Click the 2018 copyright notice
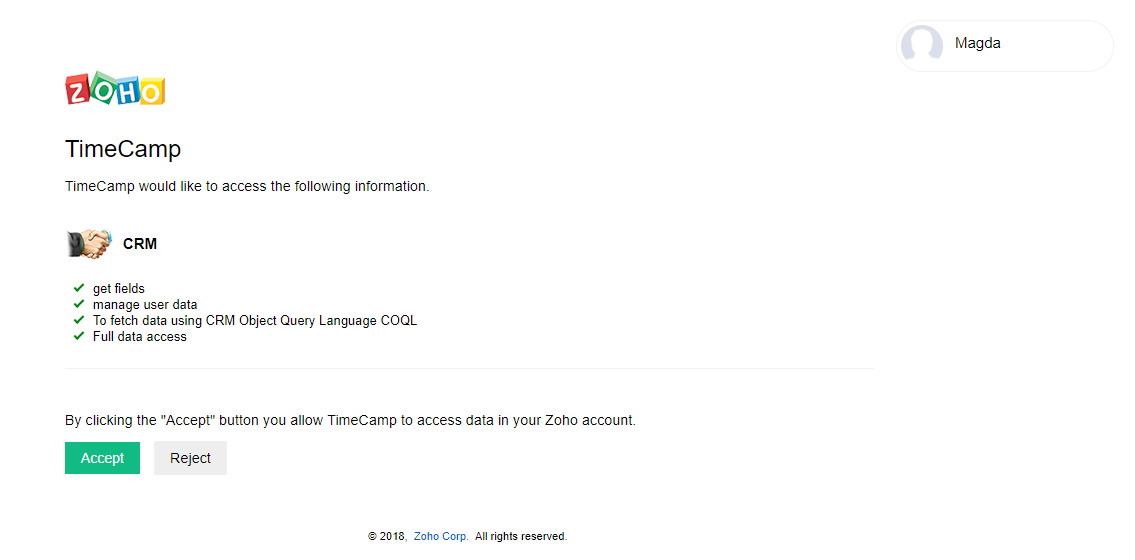 pos(468,536)
